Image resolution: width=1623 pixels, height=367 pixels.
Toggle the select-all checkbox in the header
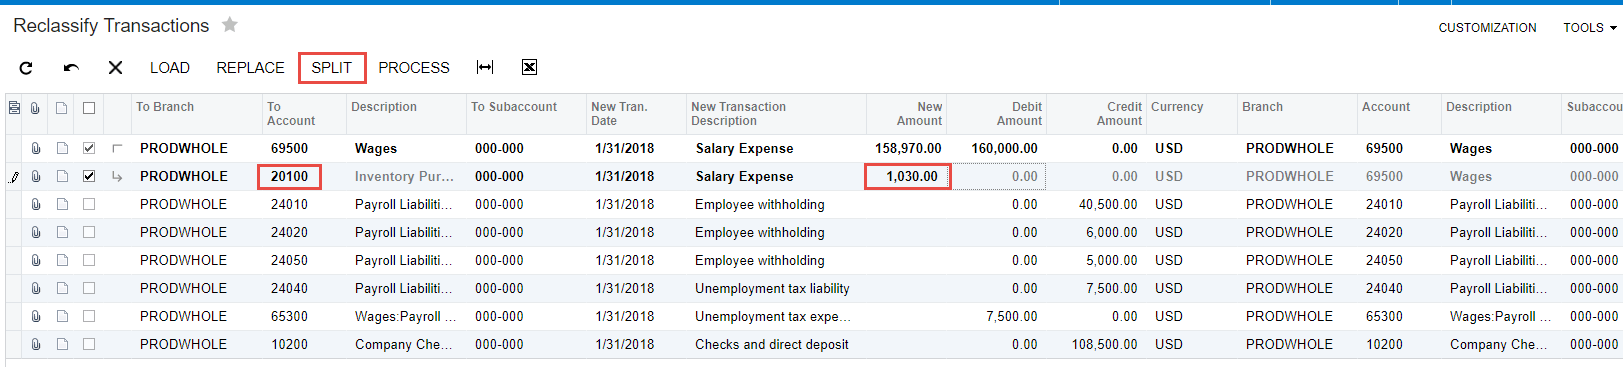(x=89, y=108)
